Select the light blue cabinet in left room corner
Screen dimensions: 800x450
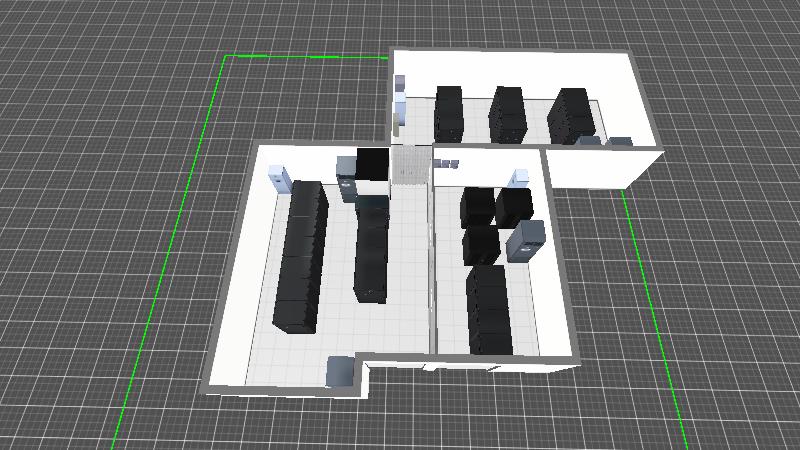(279, 178)
